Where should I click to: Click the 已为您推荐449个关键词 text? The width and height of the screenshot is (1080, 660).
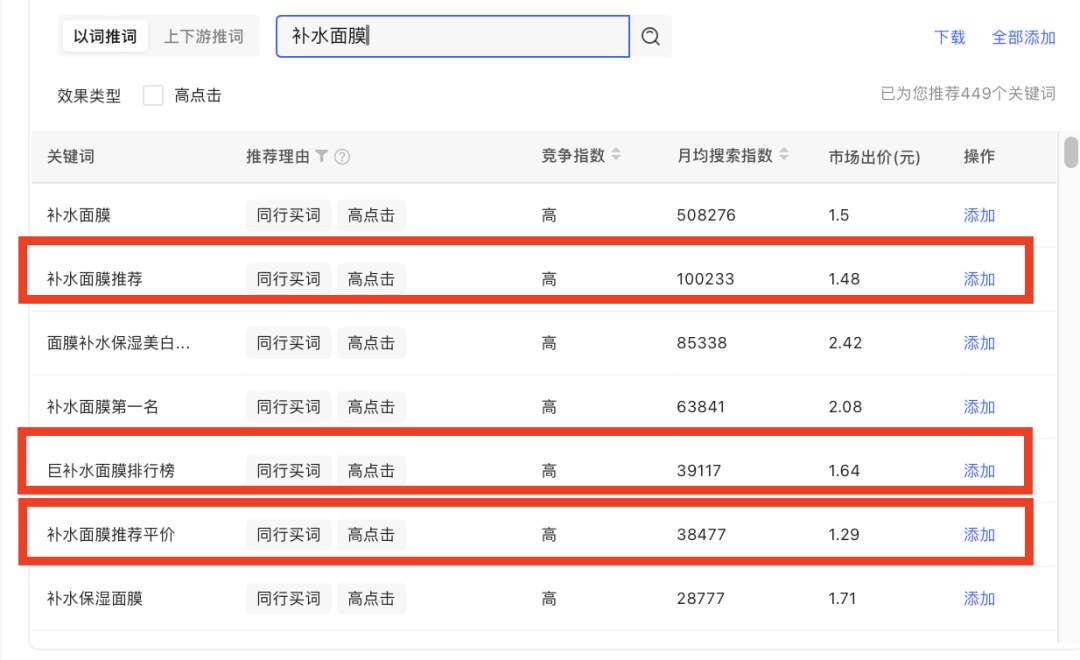point(968,94)
